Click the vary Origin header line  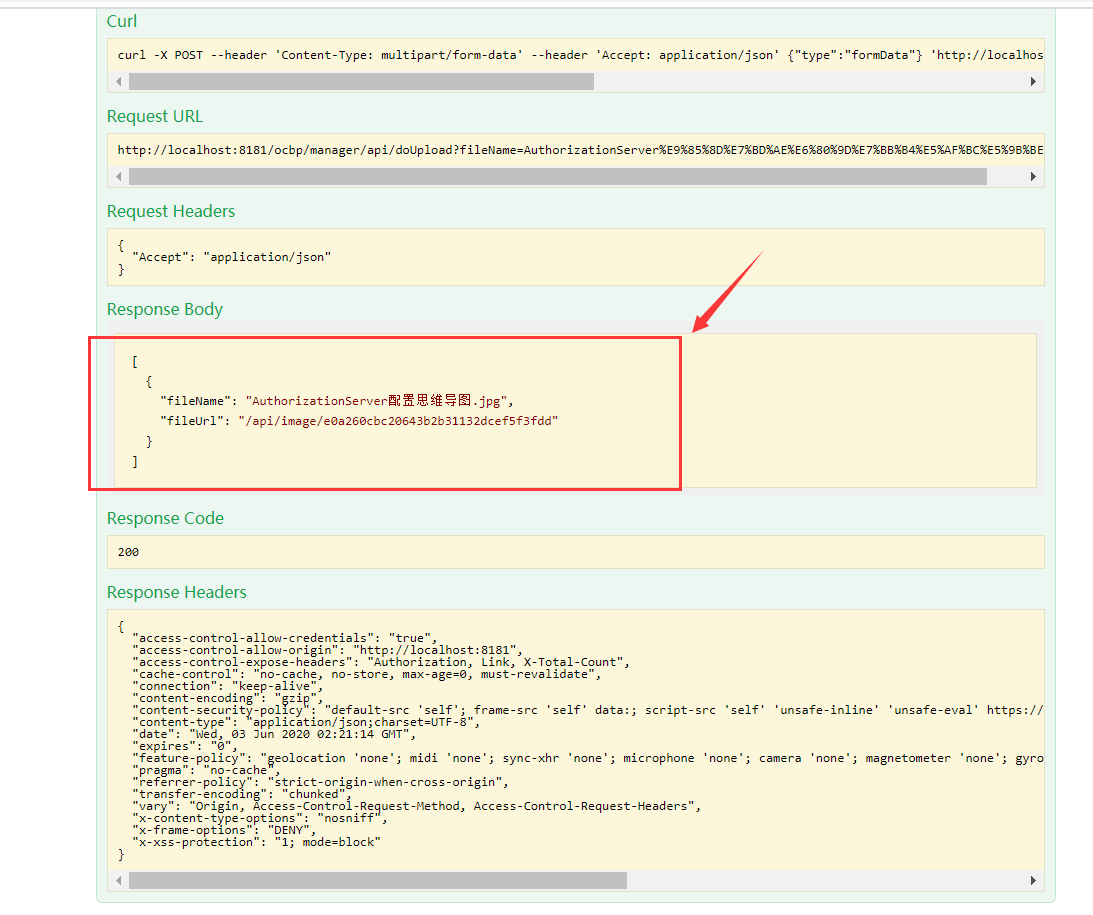[416, 806]
